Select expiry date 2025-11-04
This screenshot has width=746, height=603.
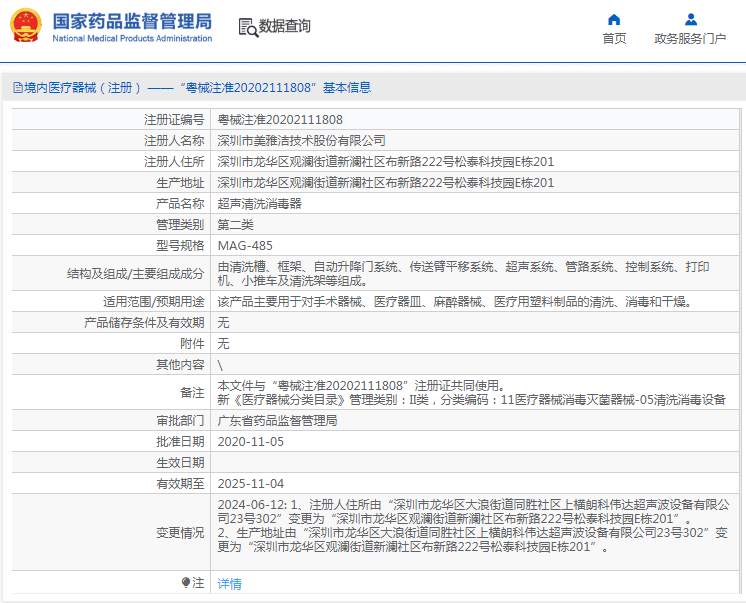click(250, 484)
